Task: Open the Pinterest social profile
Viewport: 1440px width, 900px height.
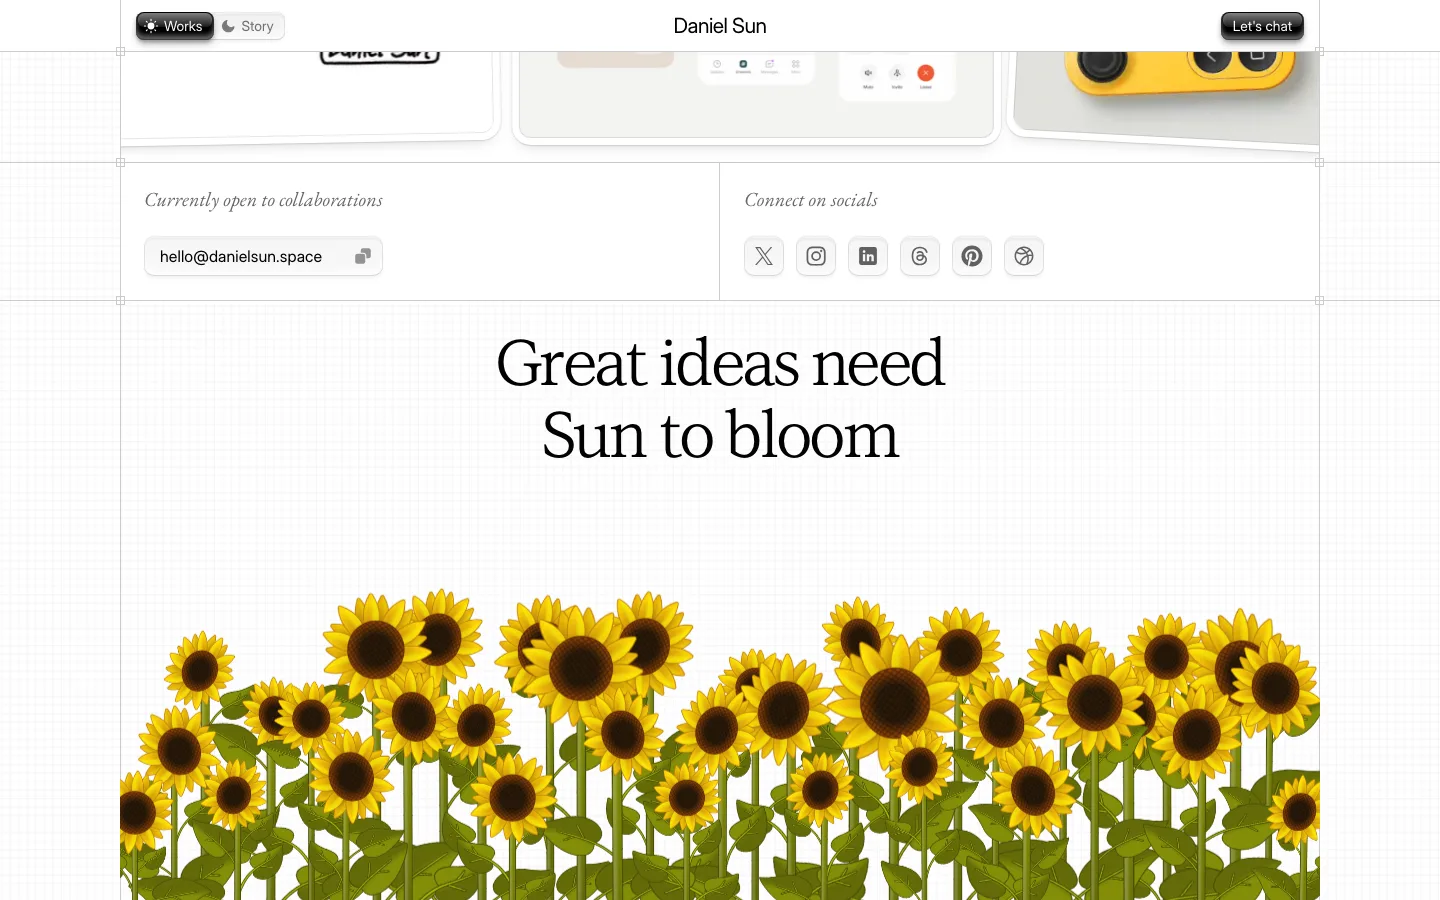Action: (972, 256)
